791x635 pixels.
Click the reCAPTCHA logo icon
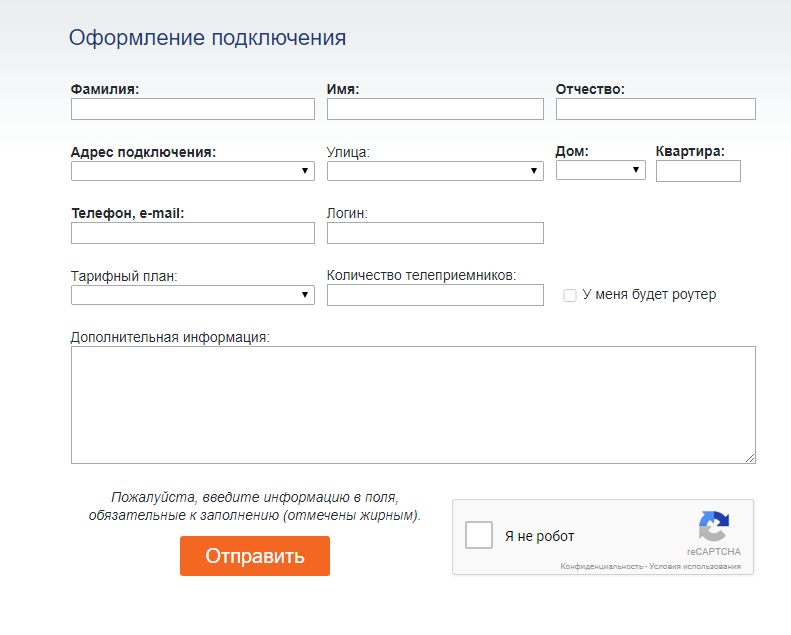point(714,526)
